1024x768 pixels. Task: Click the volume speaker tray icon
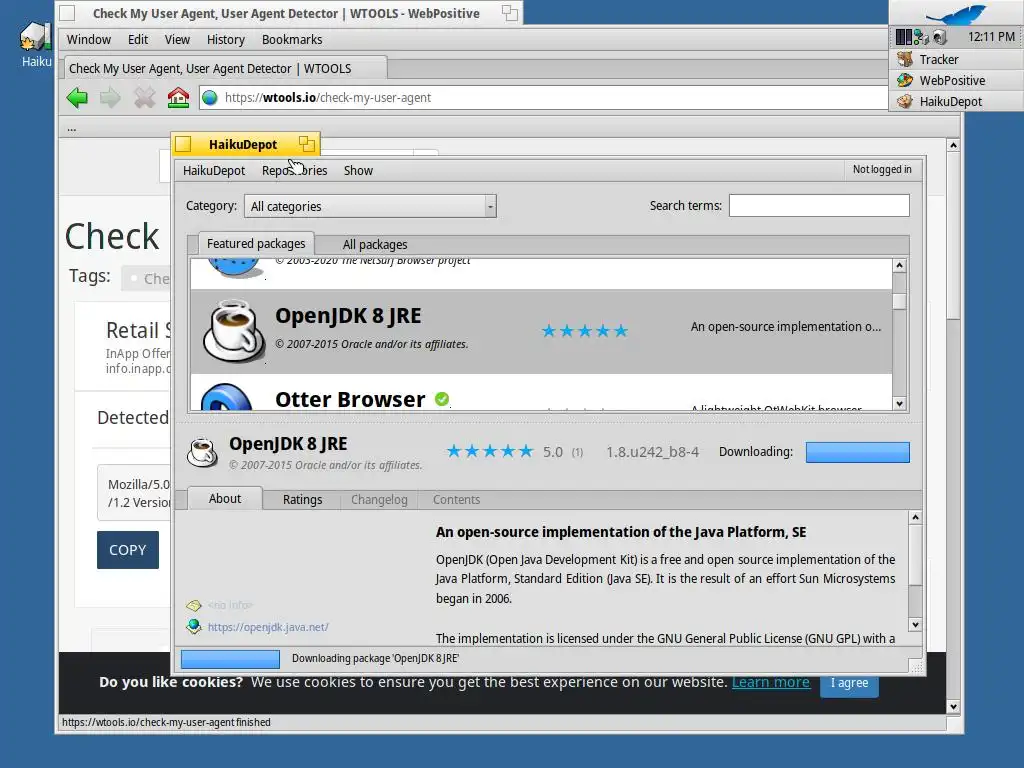tap(939, 37)
